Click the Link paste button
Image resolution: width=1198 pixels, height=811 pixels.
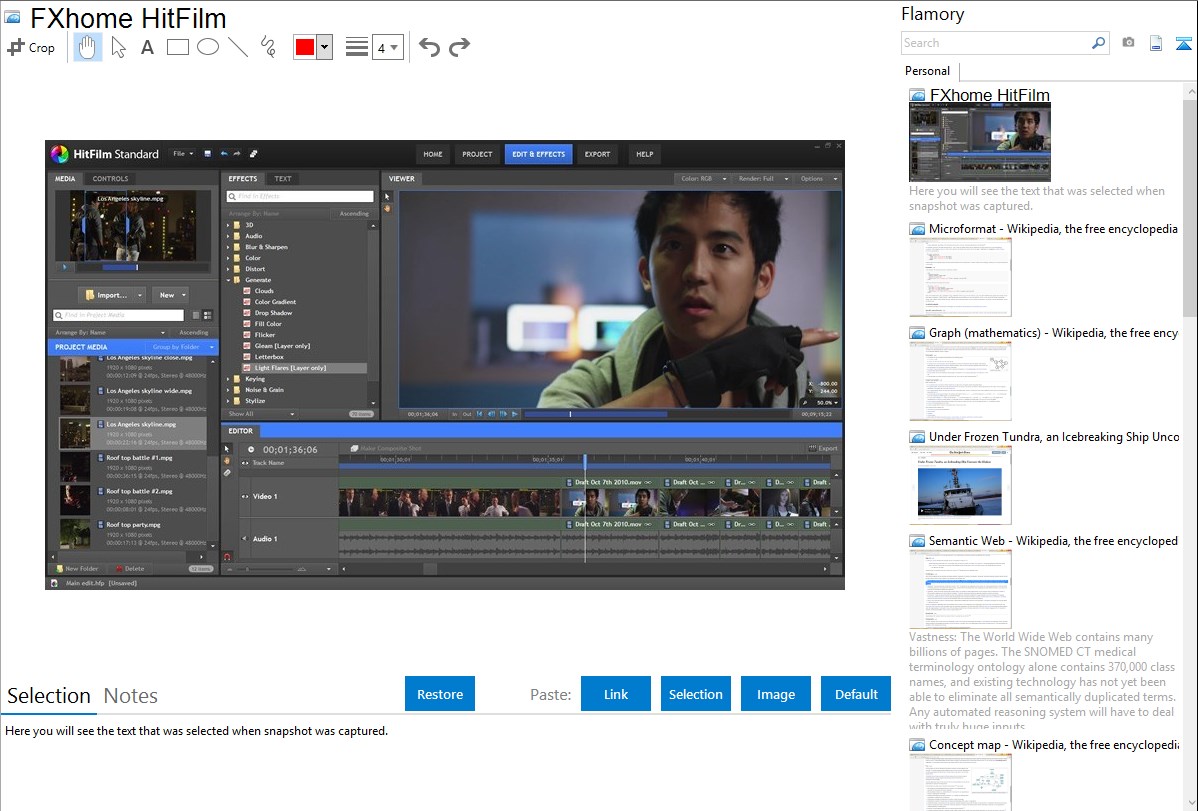[616, 694]
